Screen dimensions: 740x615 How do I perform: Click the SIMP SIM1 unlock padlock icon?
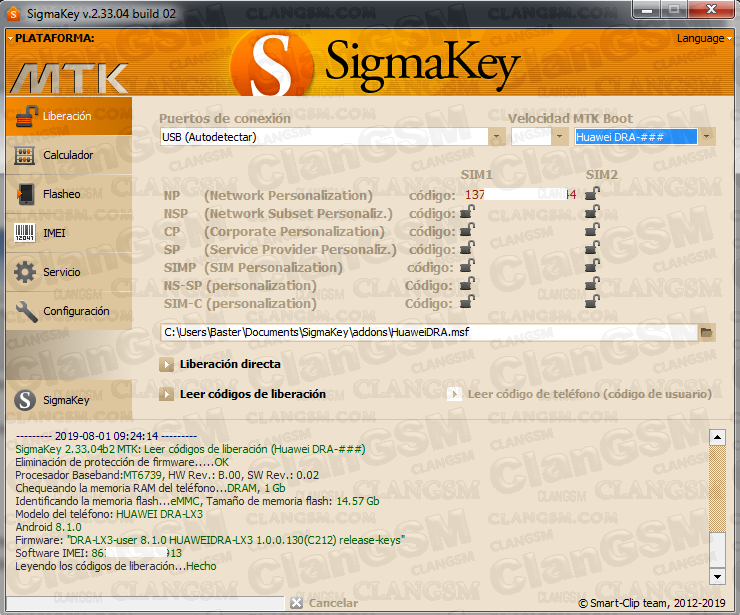click(x=467, y=265)
